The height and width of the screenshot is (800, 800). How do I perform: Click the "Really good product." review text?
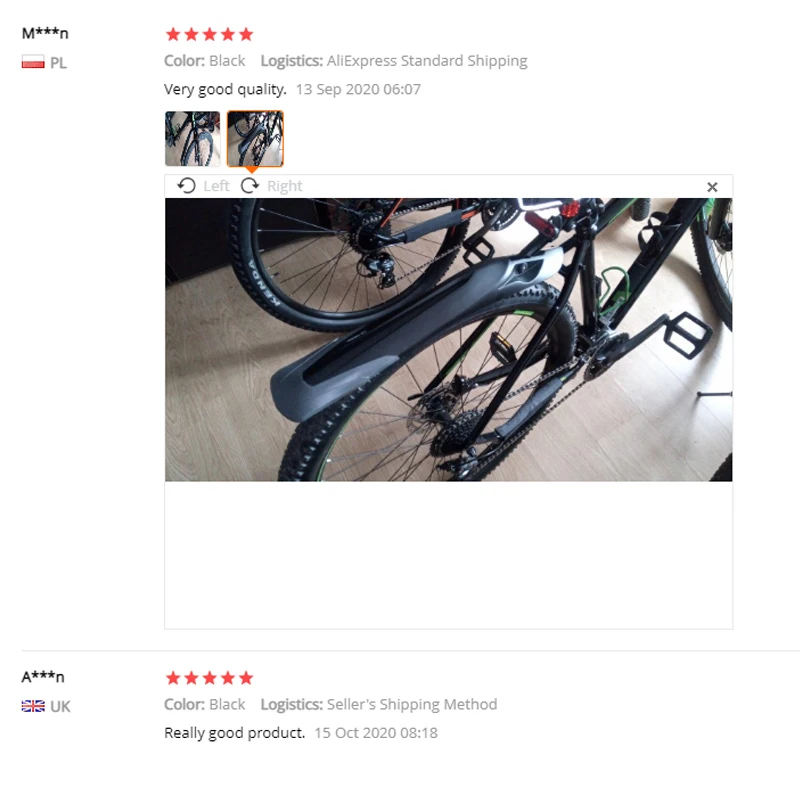pyautogui.click(x=234, y=733)
